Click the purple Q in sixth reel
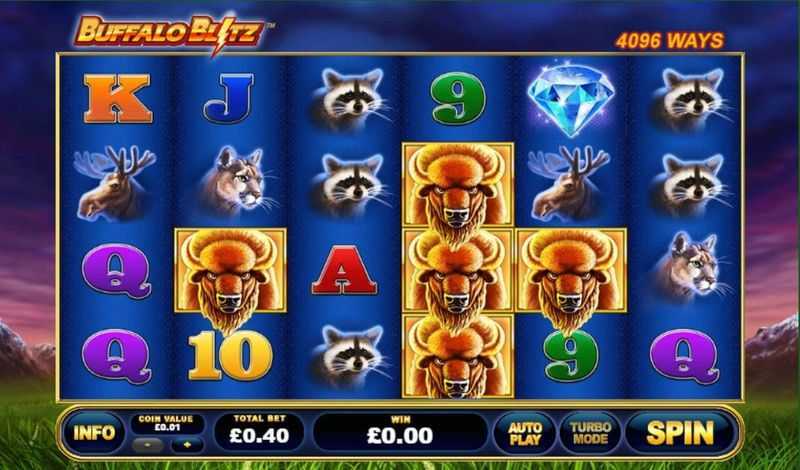Image resolution: width=800 pixels, height=470 pixels. 684,356
